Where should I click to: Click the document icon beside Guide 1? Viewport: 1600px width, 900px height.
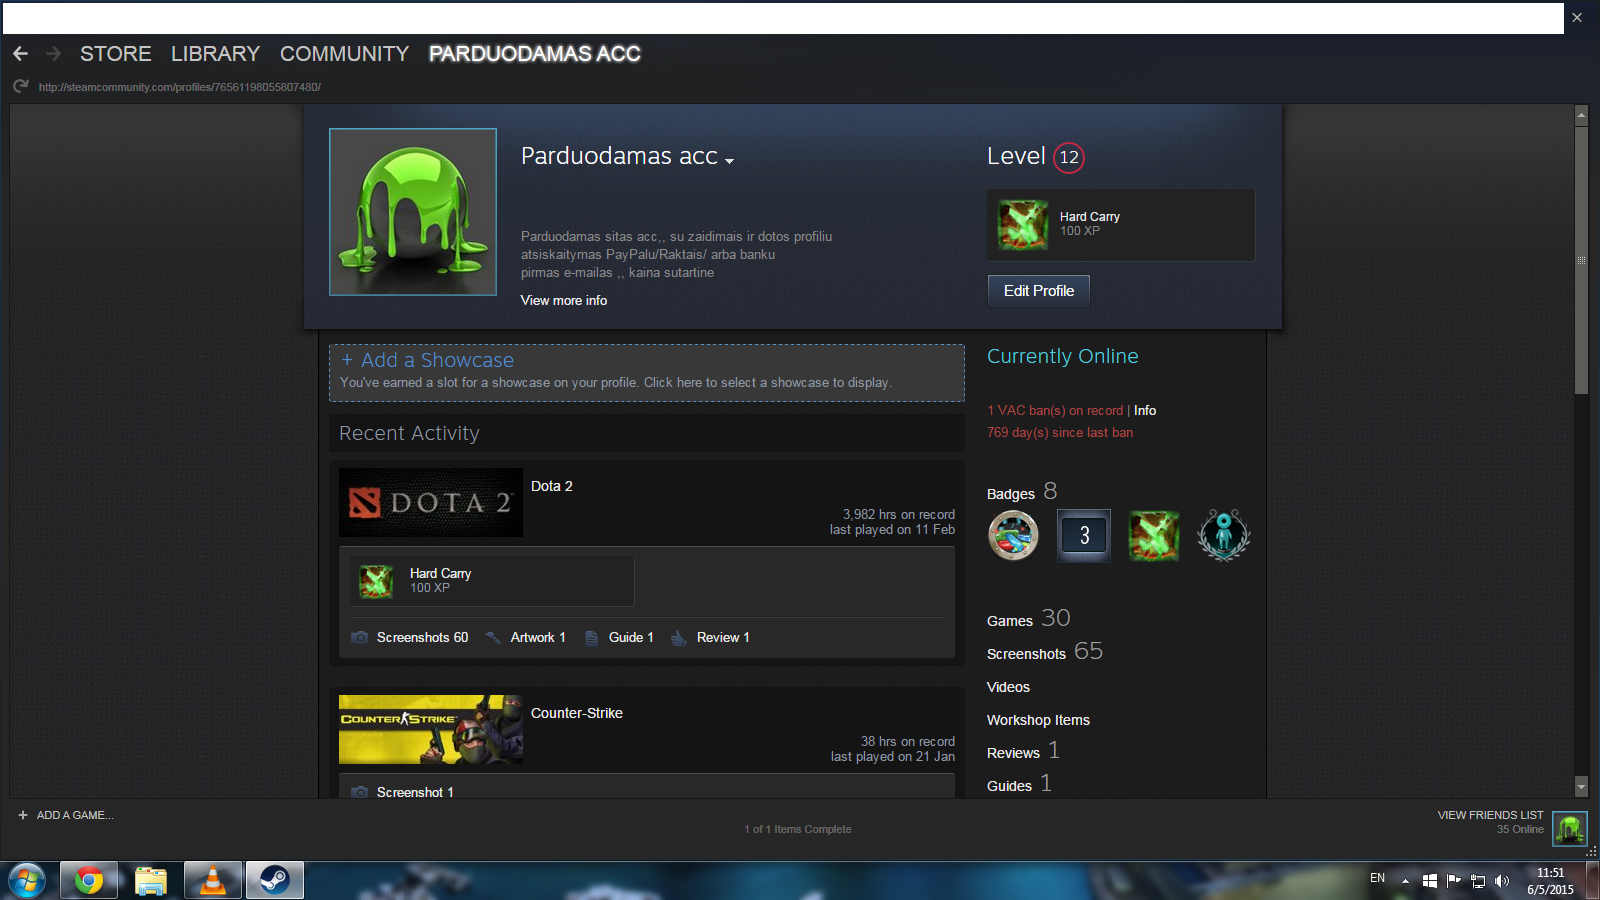[x=591, y=638]
